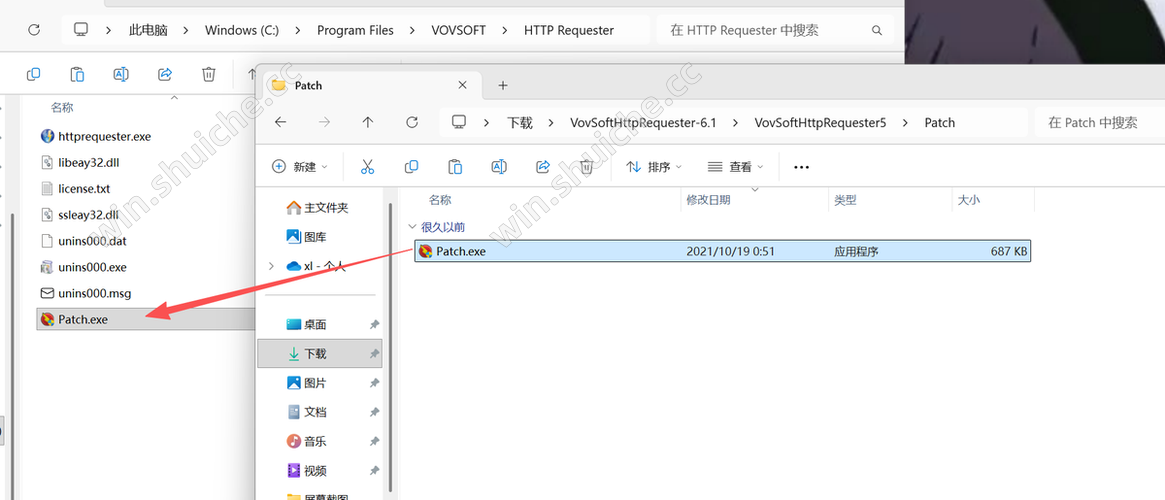The image size is (1165, 500).
Task: Refresh the Patch folder window
Action: pyautogui.click(x=412, y=123)
